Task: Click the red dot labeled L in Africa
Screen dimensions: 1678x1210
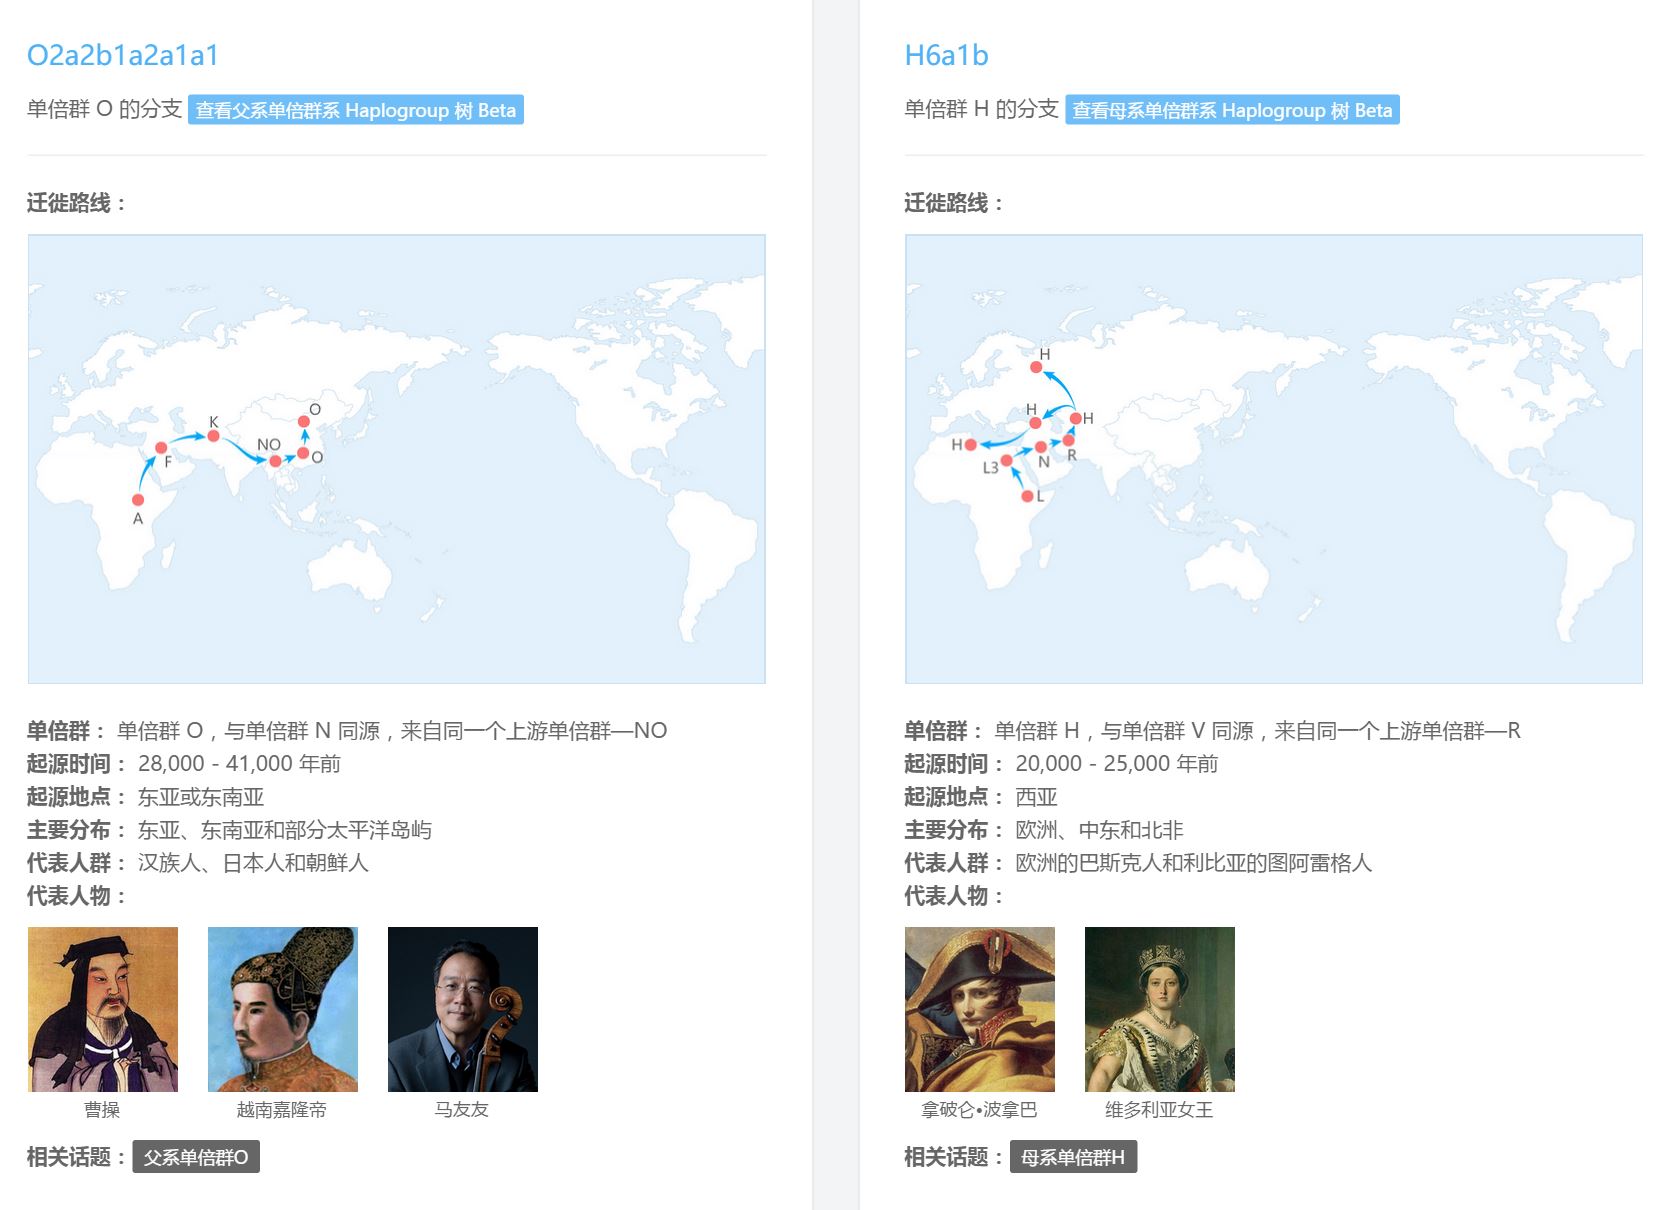Action: (x=1027, y=496)
